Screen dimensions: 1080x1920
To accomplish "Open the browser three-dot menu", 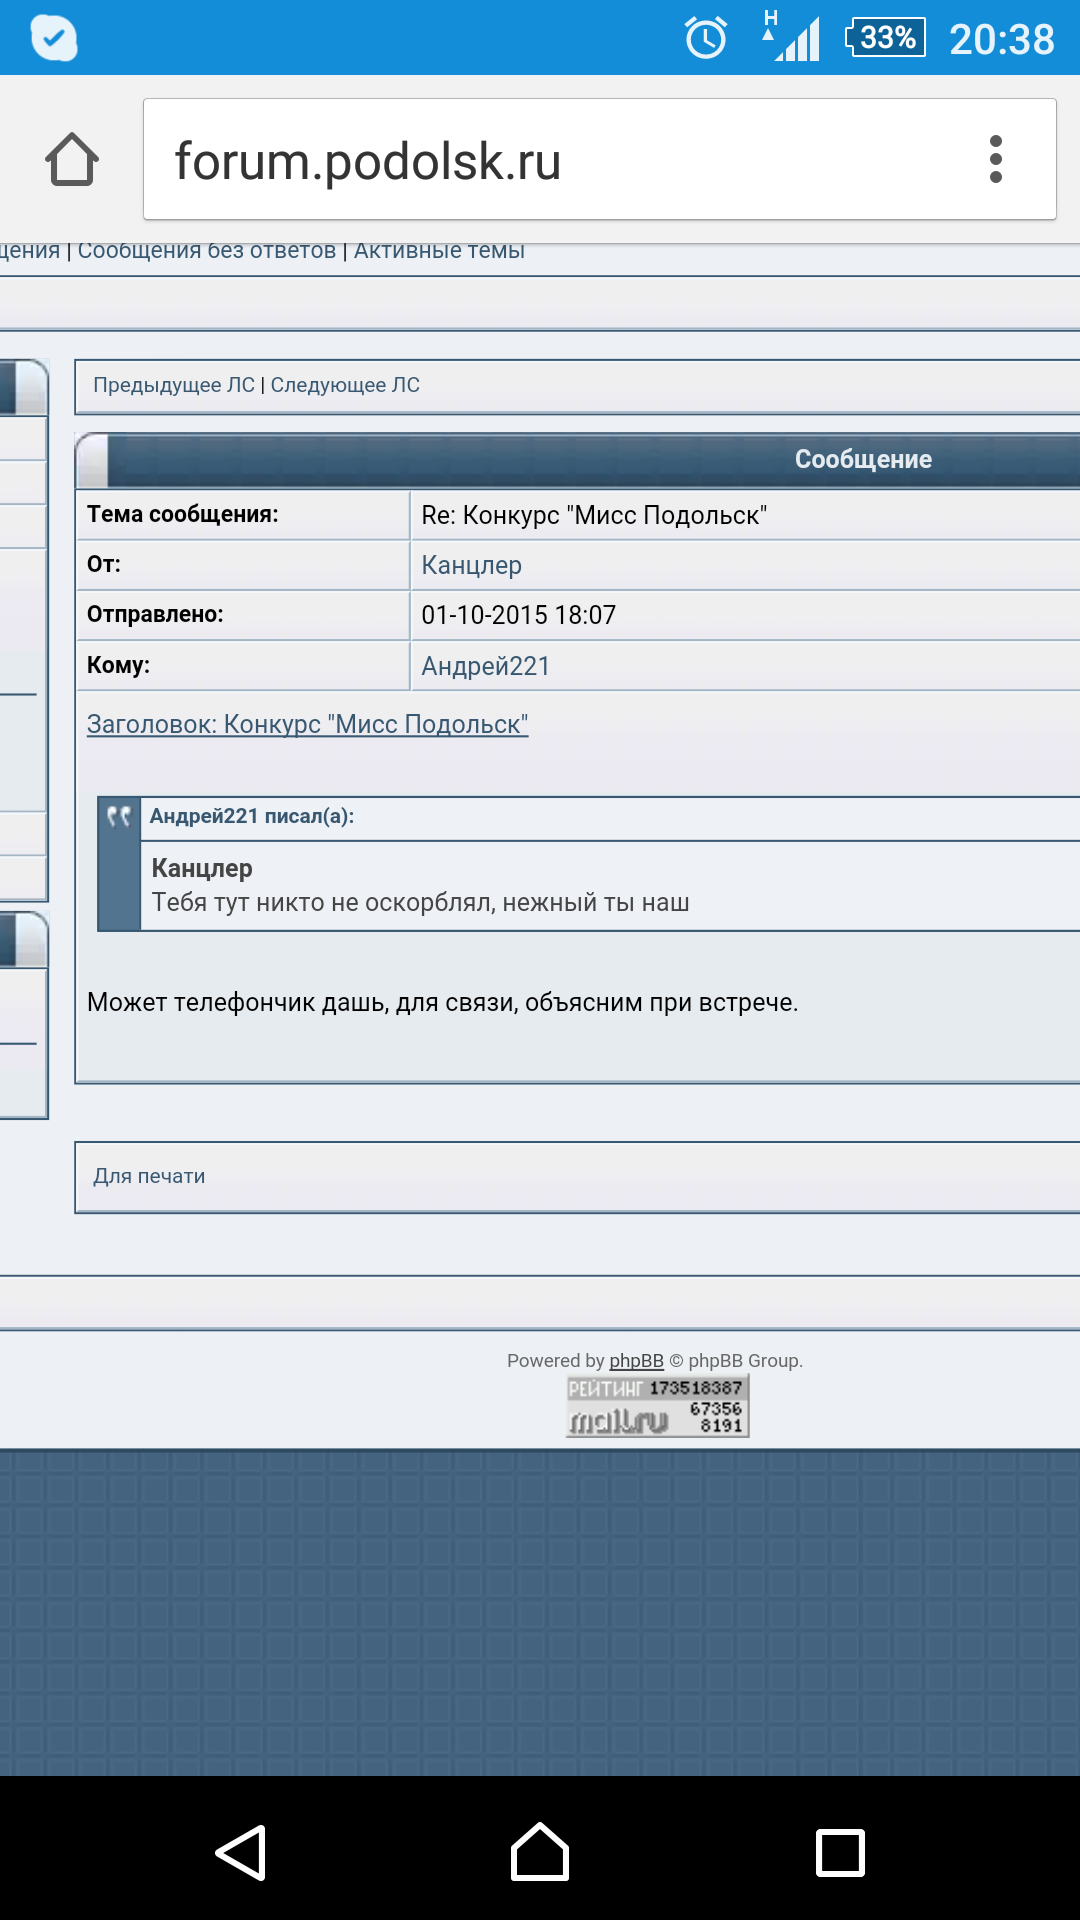I will [x=995, y=160].
